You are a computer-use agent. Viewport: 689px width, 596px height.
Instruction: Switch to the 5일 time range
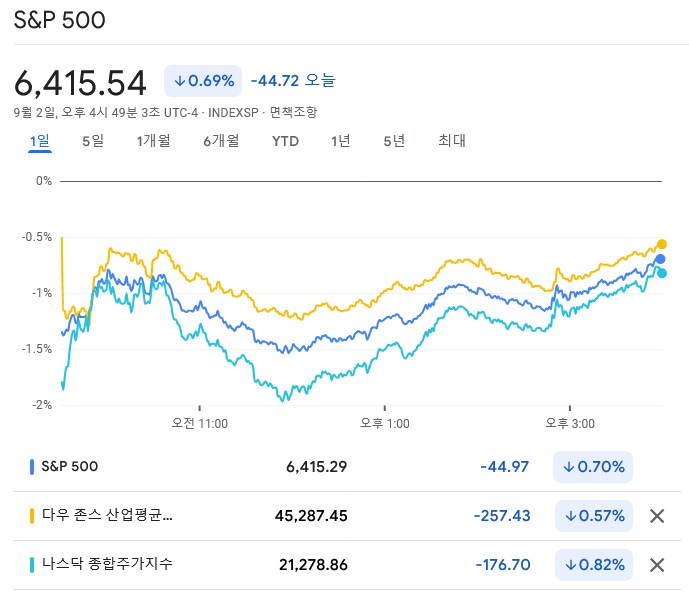coord(92,141)
